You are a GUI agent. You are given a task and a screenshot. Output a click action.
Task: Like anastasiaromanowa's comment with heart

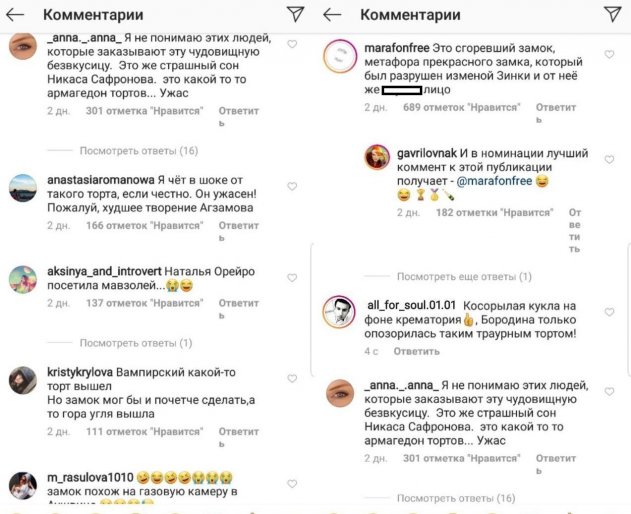coord(292,186)
